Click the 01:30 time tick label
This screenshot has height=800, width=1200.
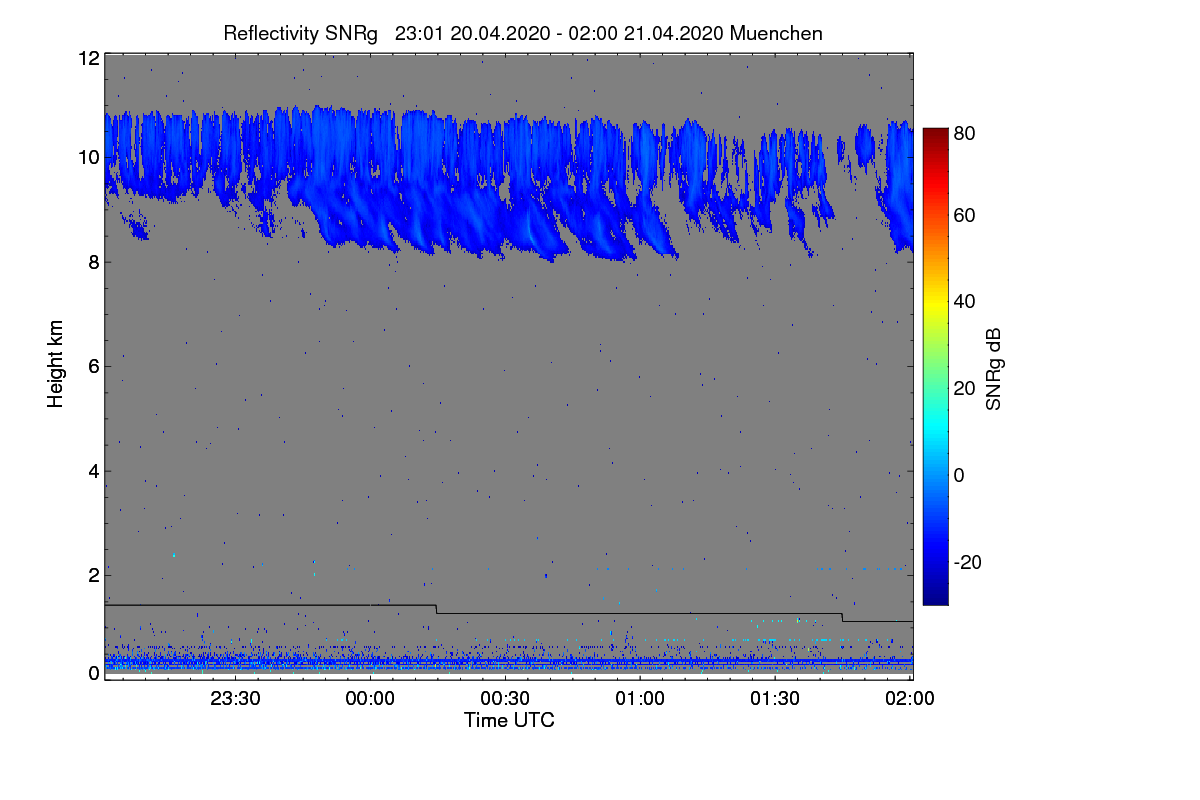tap(775, 699)
